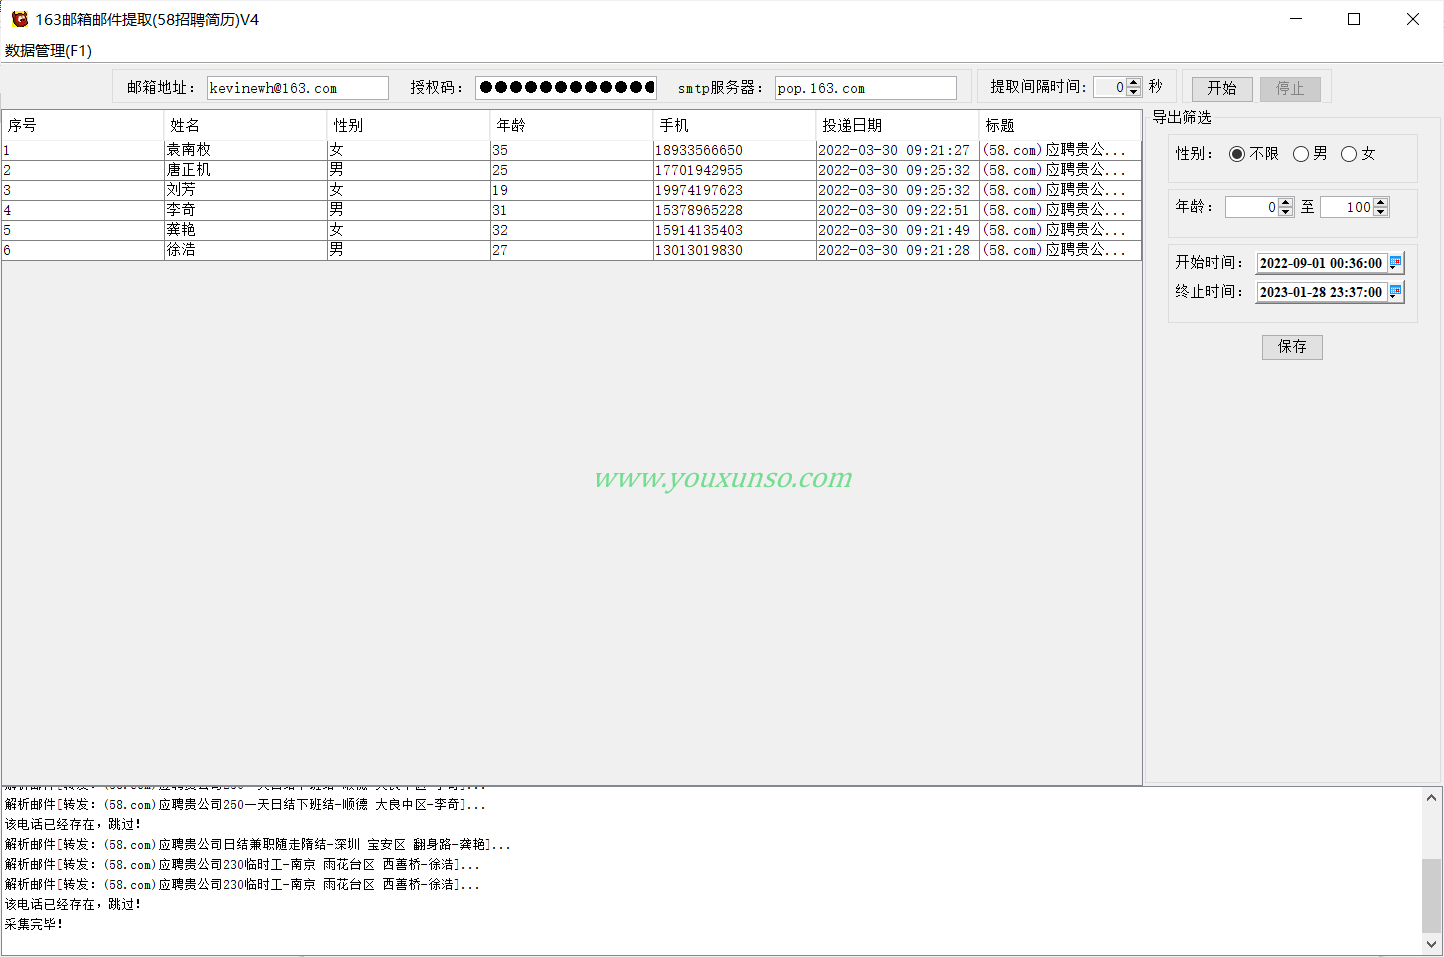This screenshot has height=957, width=1444.
Task: Open start time calendar dropdown
Action: click(x=1395, y=263)
